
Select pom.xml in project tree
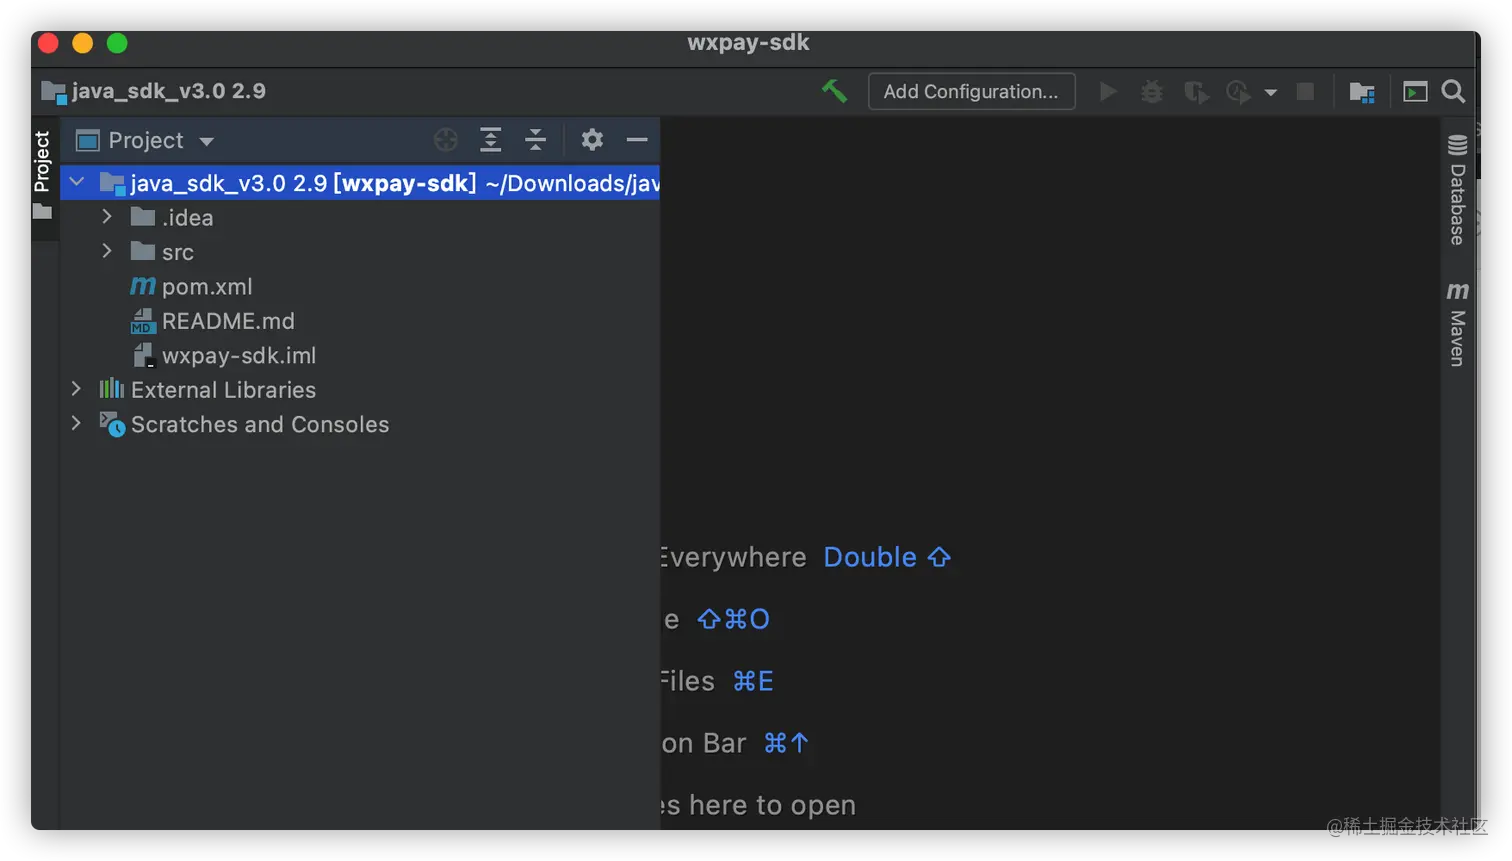pyautogui.click(x=360, y=286)
